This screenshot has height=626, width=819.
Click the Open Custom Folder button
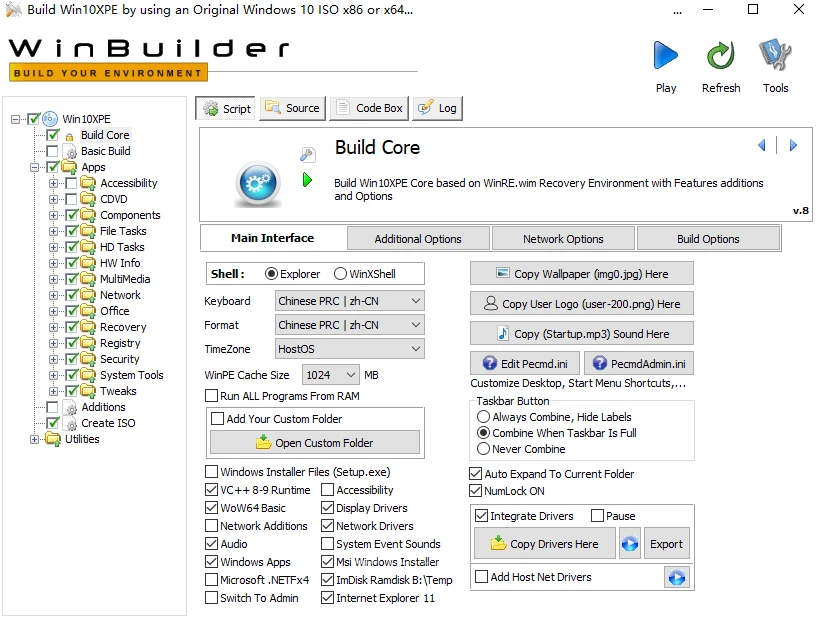[315, 443]
